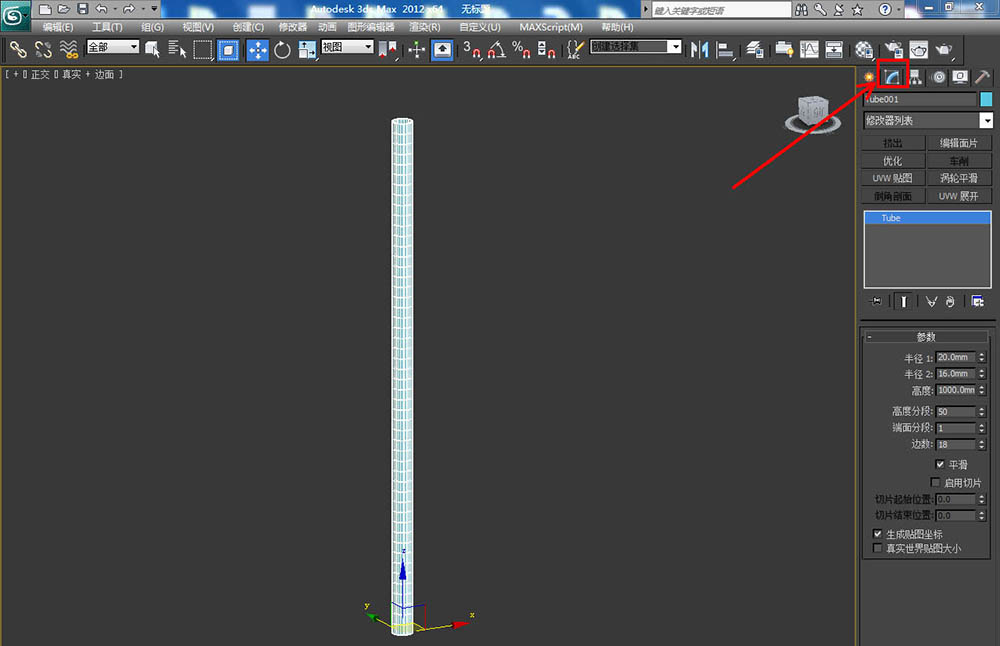Open the 编辑(E) menu
Image resolution: width=1000 pixels, height=646 pixels.
(x=58, y=27)
